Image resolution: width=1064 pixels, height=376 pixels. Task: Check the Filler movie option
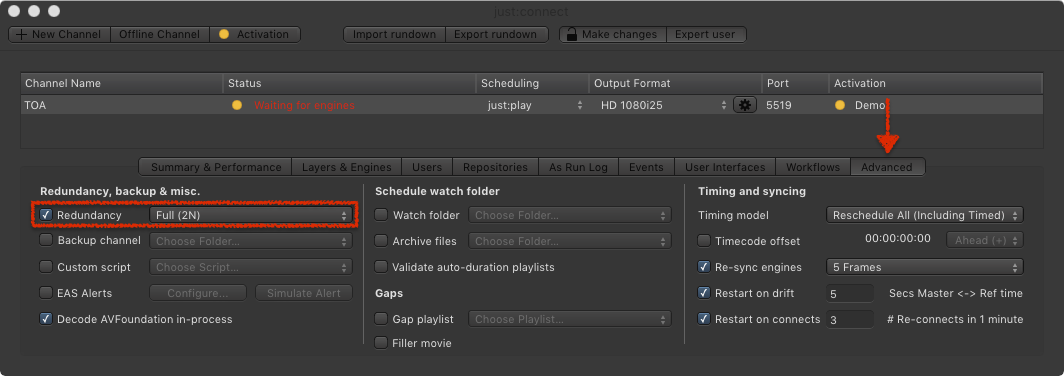click(x=381, y=343)
